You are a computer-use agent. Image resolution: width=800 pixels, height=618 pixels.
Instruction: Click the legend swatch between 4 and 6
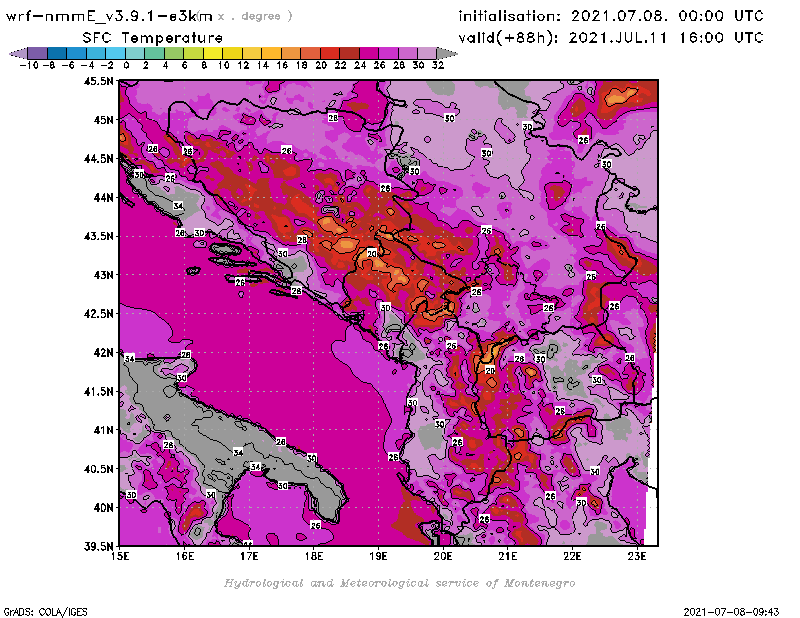tap(174, 53)
